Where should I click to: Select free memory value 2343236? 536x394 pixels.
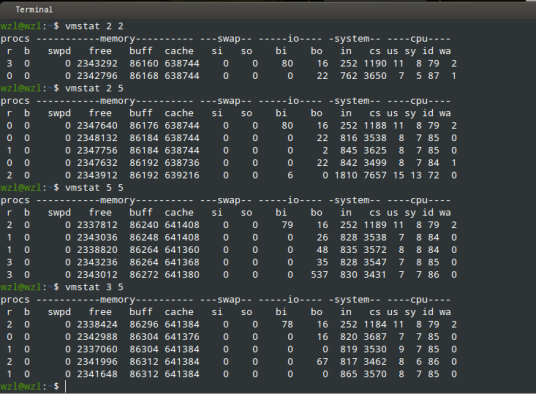tap(97, 262)
